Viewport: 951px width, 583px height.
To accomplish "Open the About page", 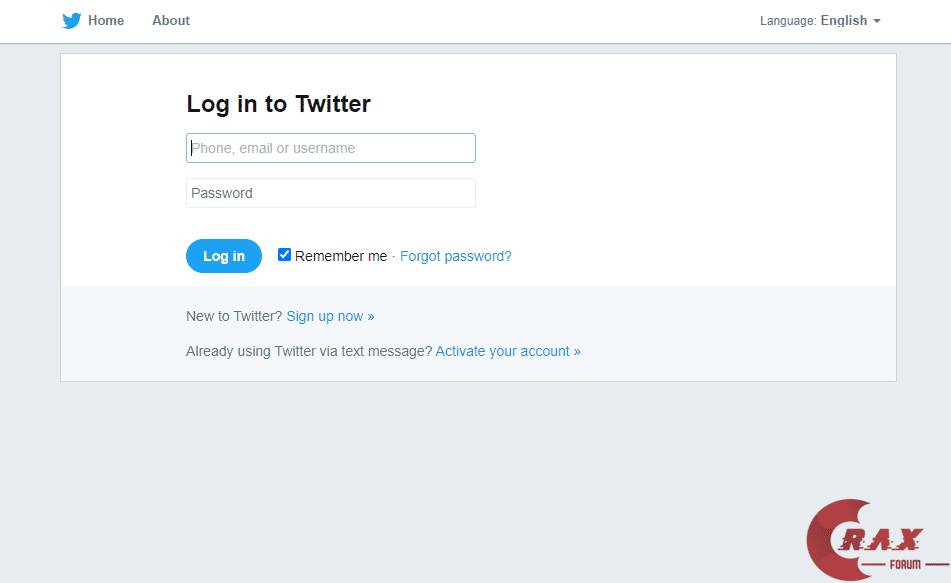I will (171, 21).
